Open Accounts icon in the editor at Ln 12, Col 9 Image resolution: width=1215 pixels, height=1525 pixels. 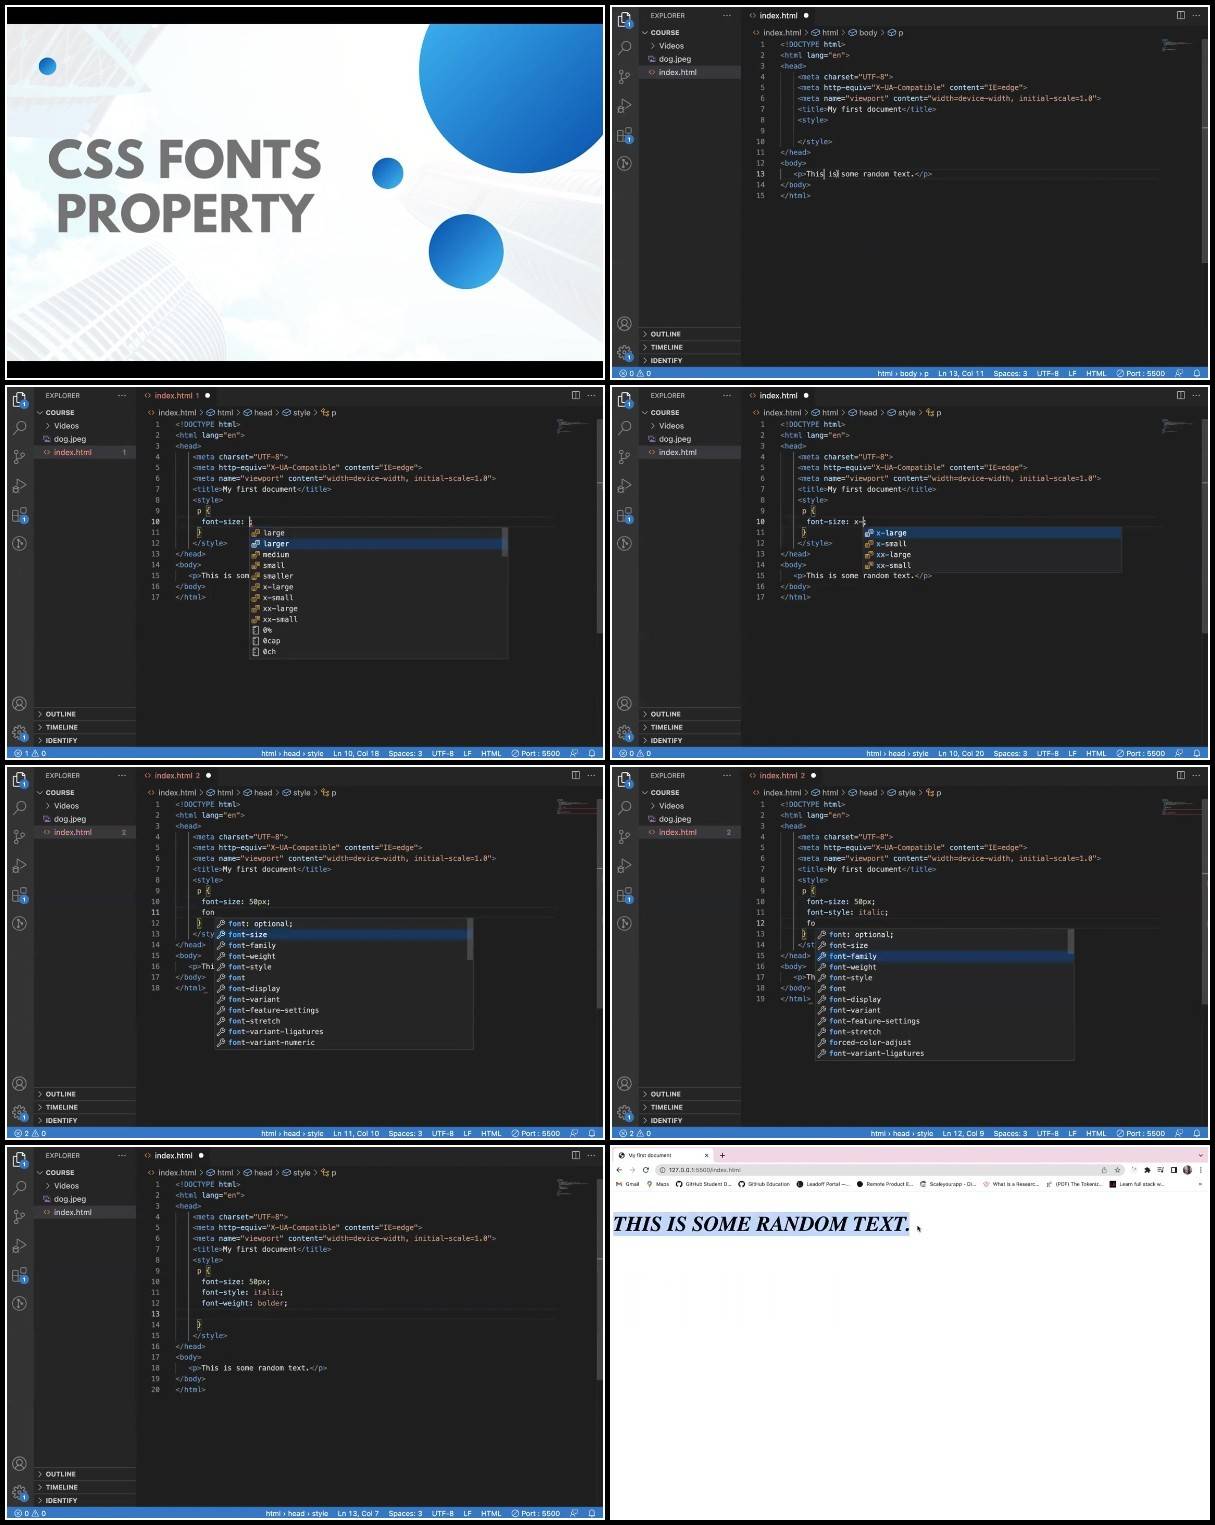click(625, 1083)
